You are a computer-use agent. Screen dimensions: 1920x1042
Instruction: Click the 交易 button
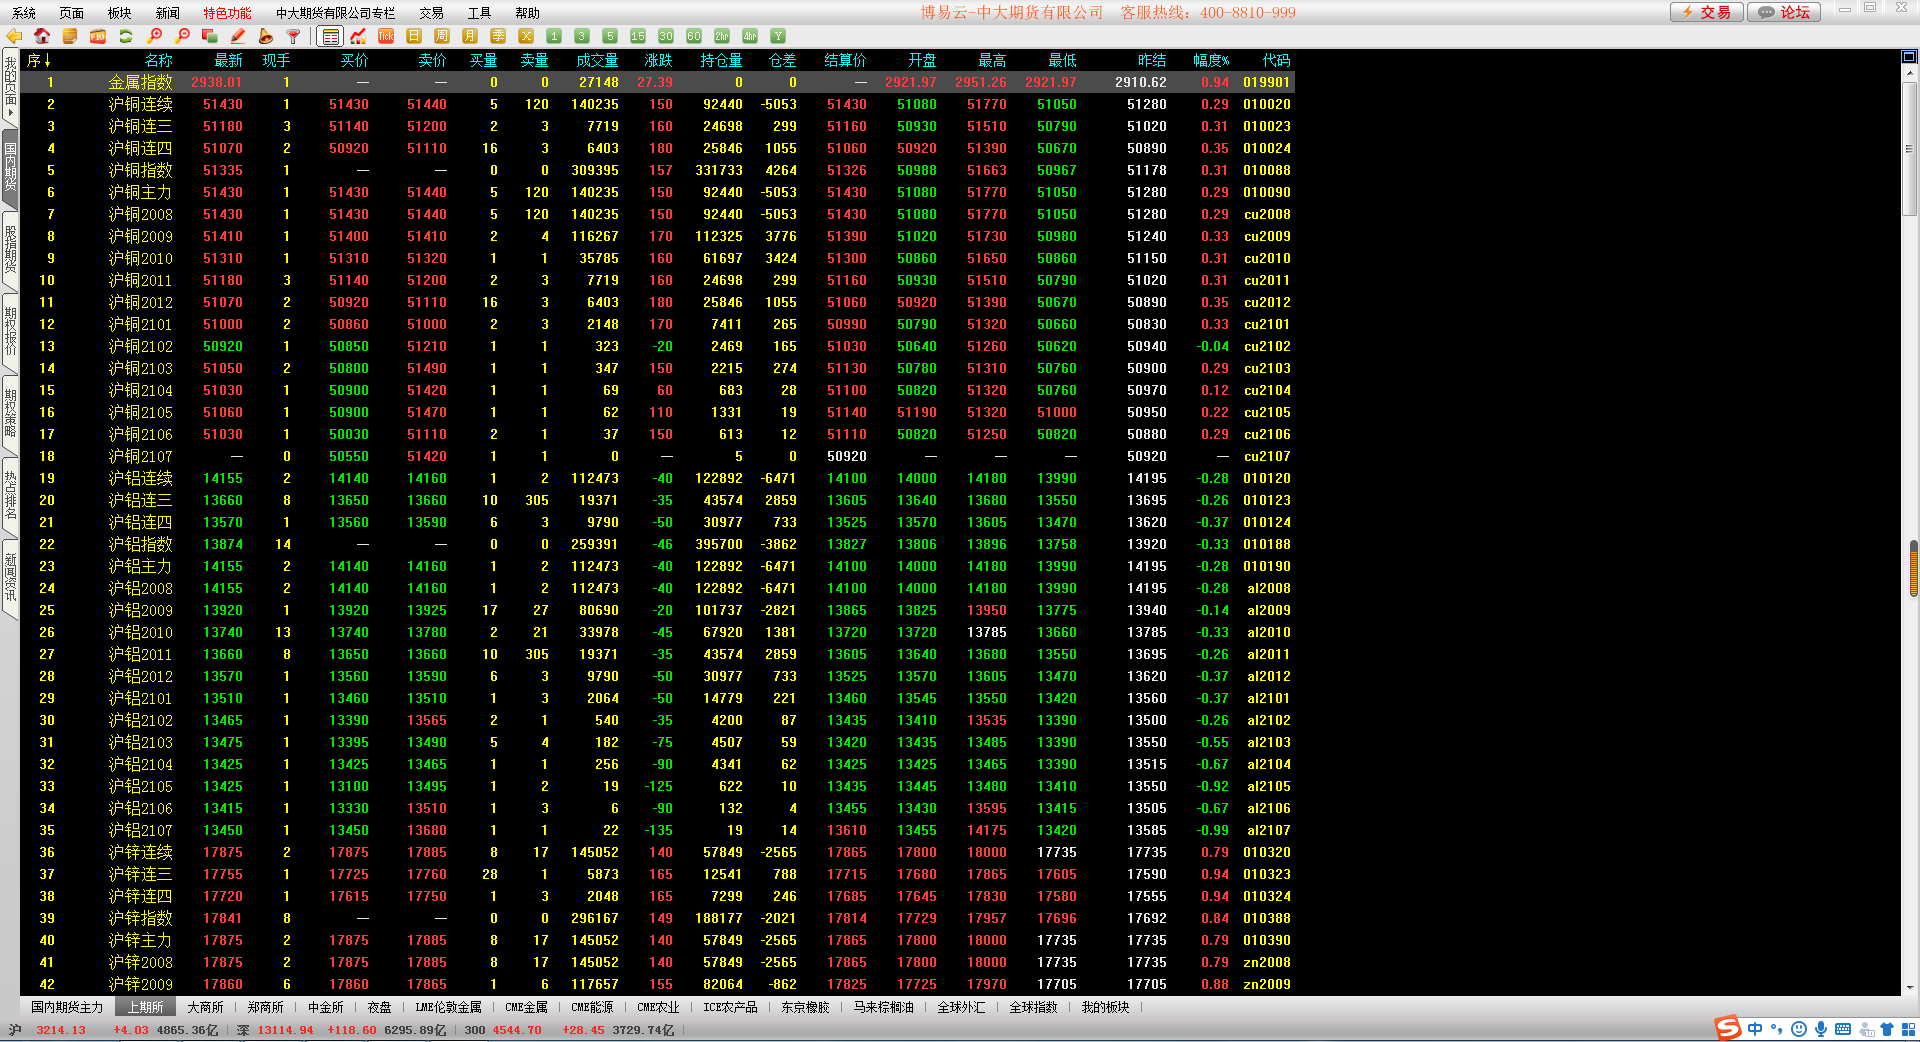(1707, 12)
